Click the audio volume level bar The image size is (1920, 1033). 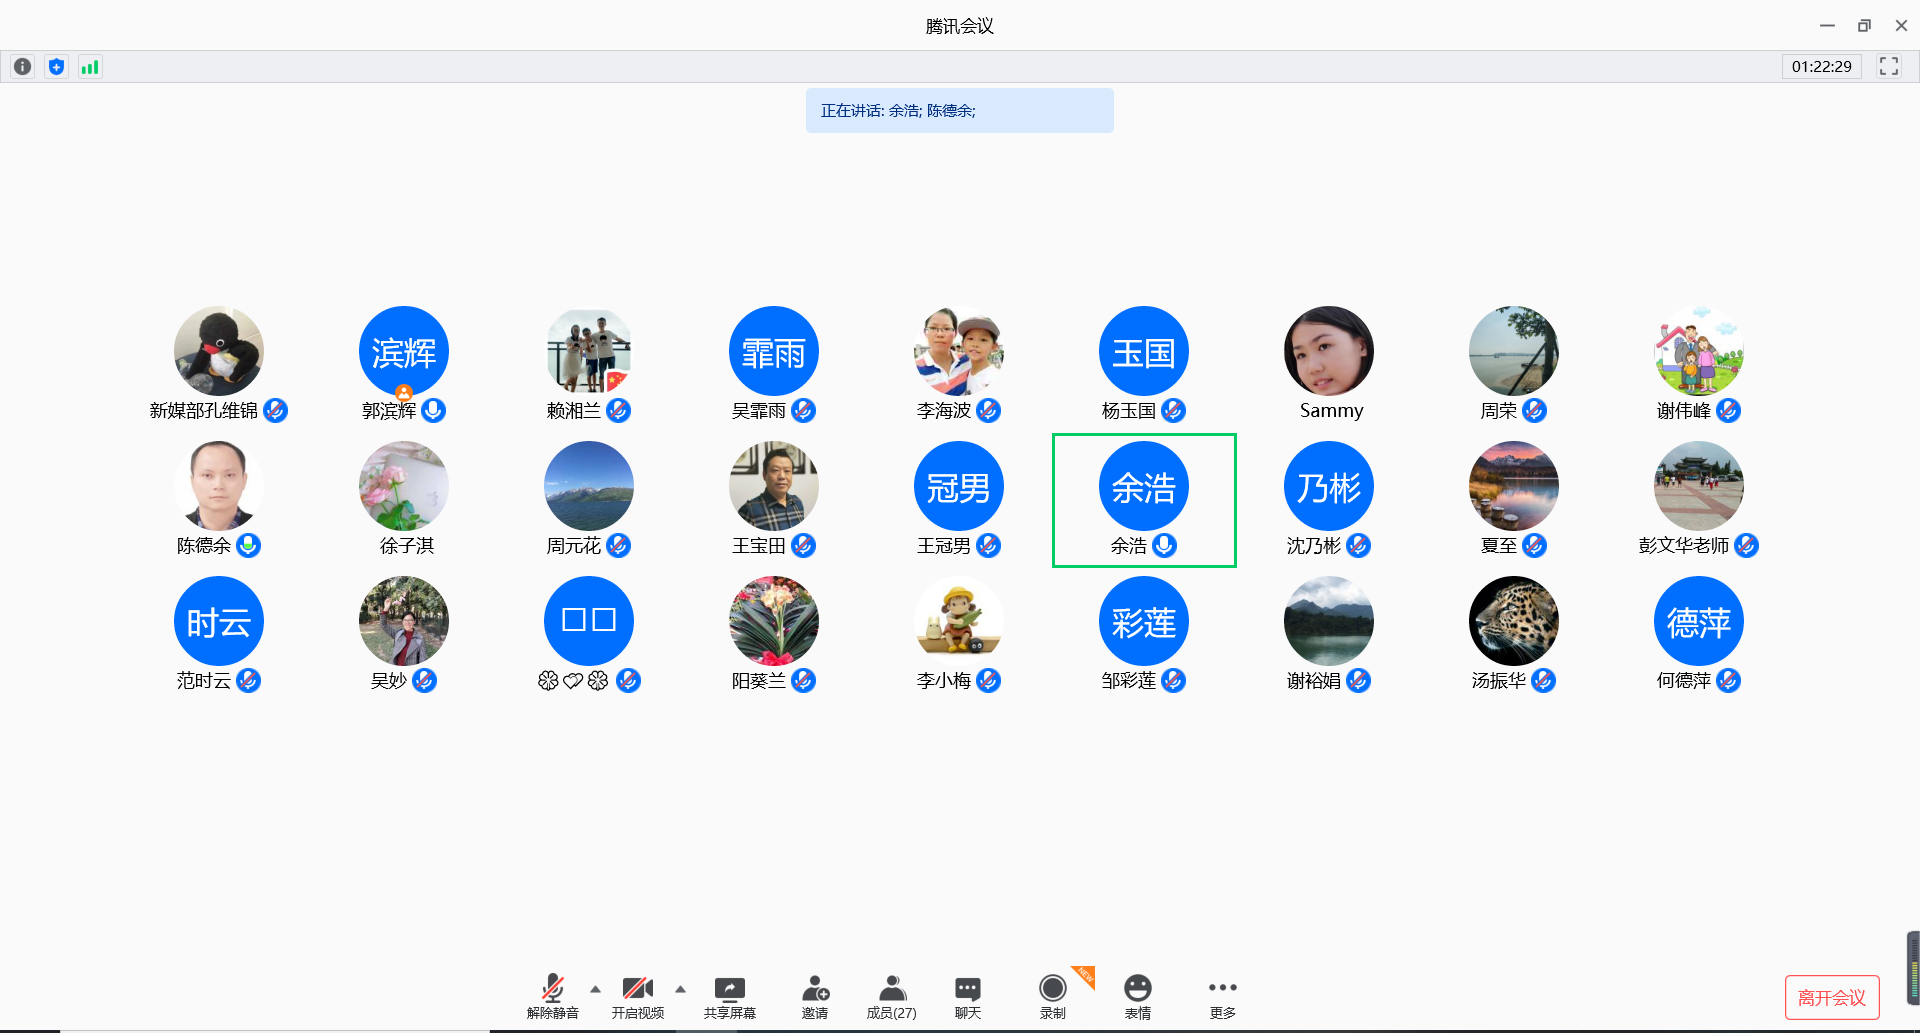pyautogui.click(x=1912, y=967)
